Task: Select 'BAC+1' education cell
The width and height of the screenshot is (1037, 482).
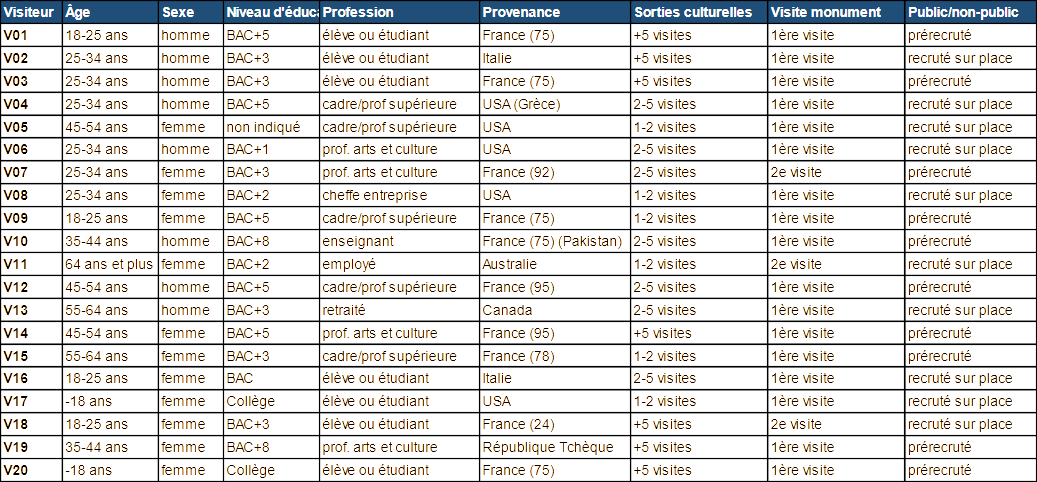Action: click(272, 150)
